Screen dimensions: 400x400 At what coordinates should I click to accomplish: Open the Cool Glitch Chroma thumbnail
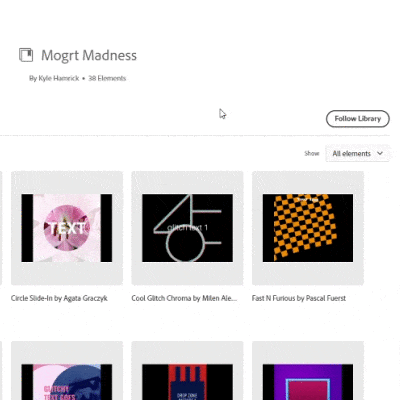point(187,228)
